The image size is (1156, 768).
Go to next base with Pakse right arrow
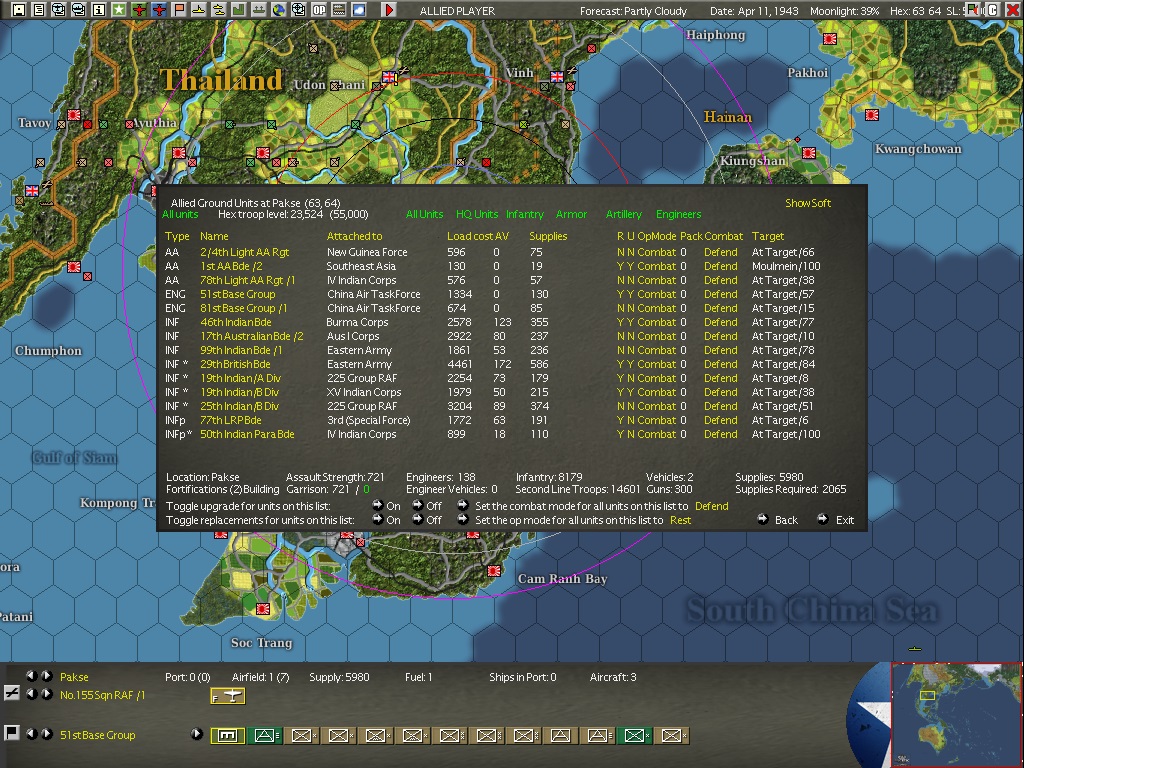tap(46, 675)
